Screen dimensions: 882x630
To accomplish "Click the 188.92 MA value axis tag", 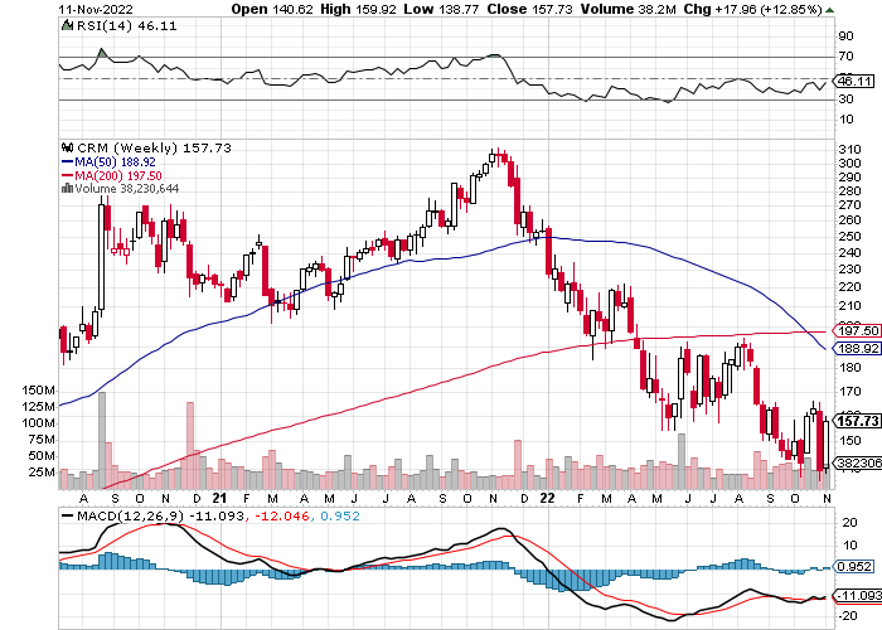I will [855, 349].
